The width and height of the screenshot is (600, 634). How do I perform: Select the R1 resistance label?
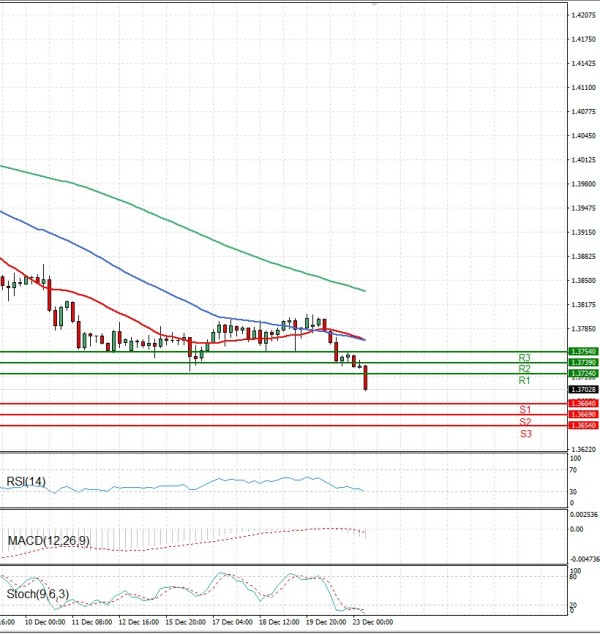pyautogui.click(x=524, y=381)
